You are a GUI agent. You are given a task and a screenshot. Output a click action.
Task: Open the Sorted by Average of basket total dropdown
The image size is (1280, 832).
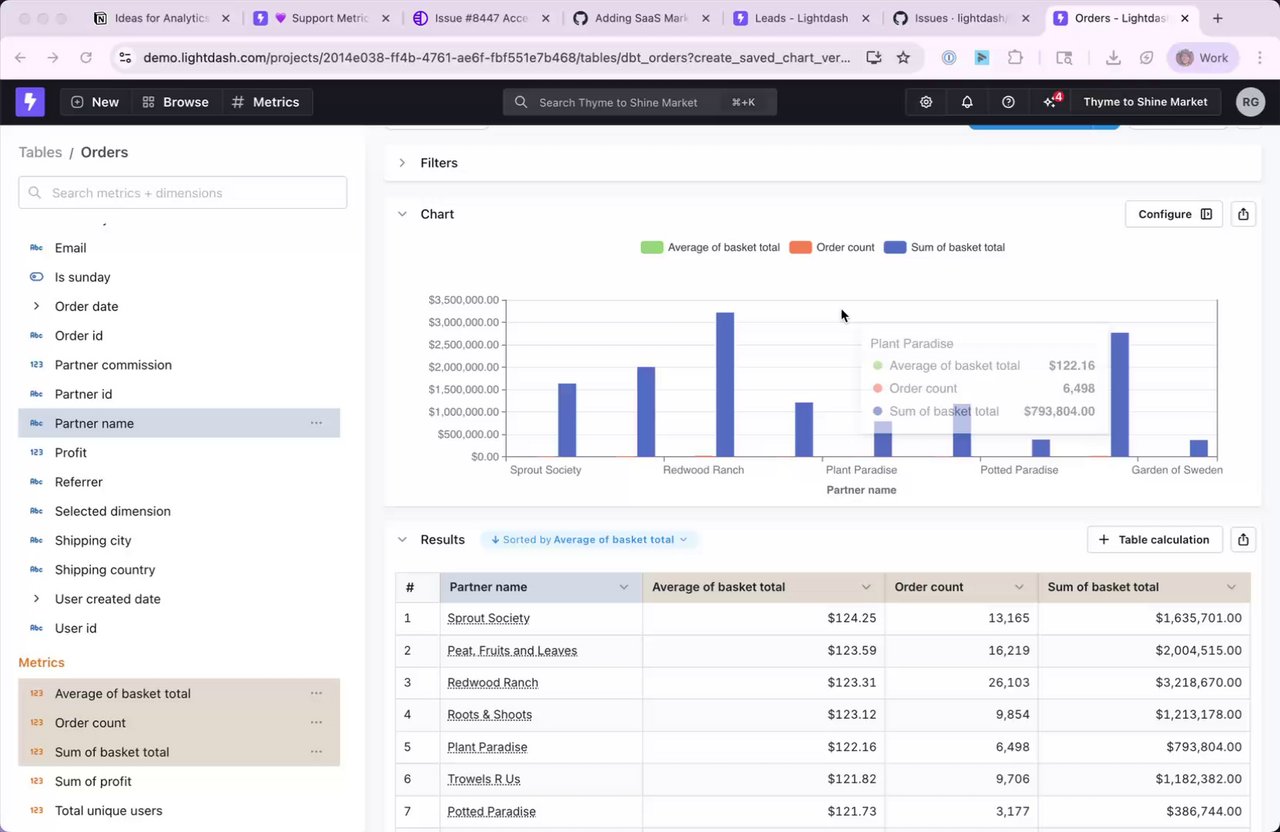[x=589, y=540]
